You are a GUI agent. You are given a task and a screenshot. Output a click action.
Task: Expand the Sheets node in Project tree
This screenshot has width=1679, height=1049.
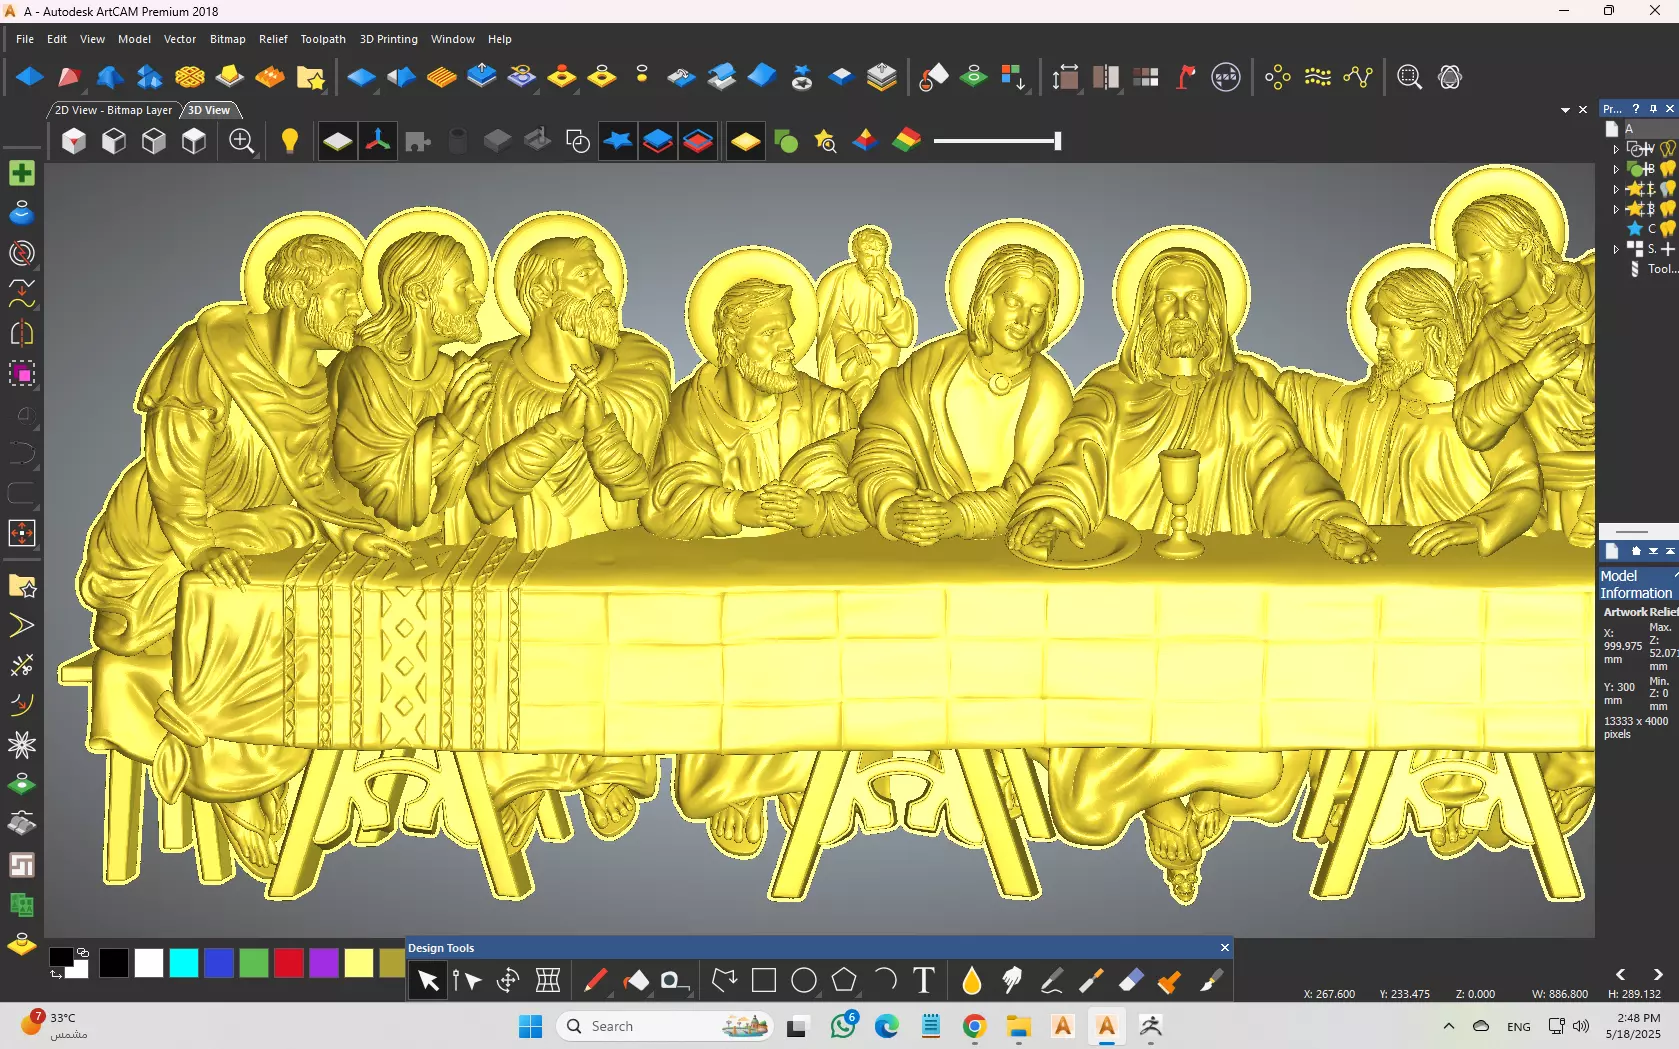pyautogui.click(x=1616, y=249)
